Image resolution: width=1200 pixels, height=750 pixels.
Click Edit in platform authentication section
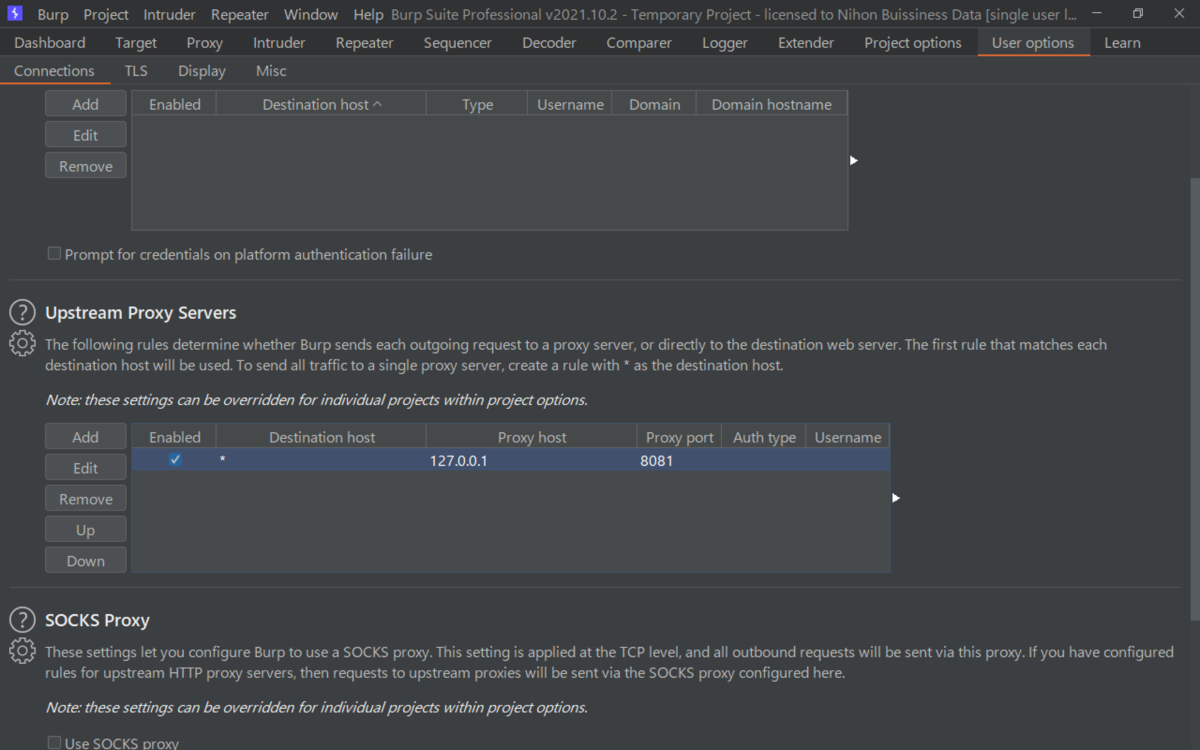click(86, 135)
